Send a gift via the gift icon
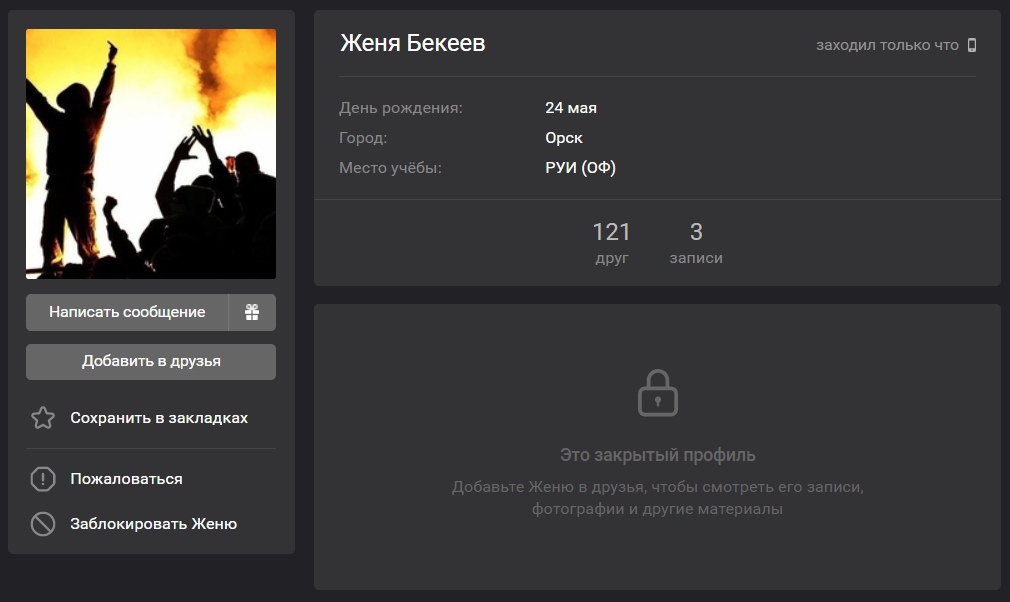1010x602 pixels. pos(252,312)
